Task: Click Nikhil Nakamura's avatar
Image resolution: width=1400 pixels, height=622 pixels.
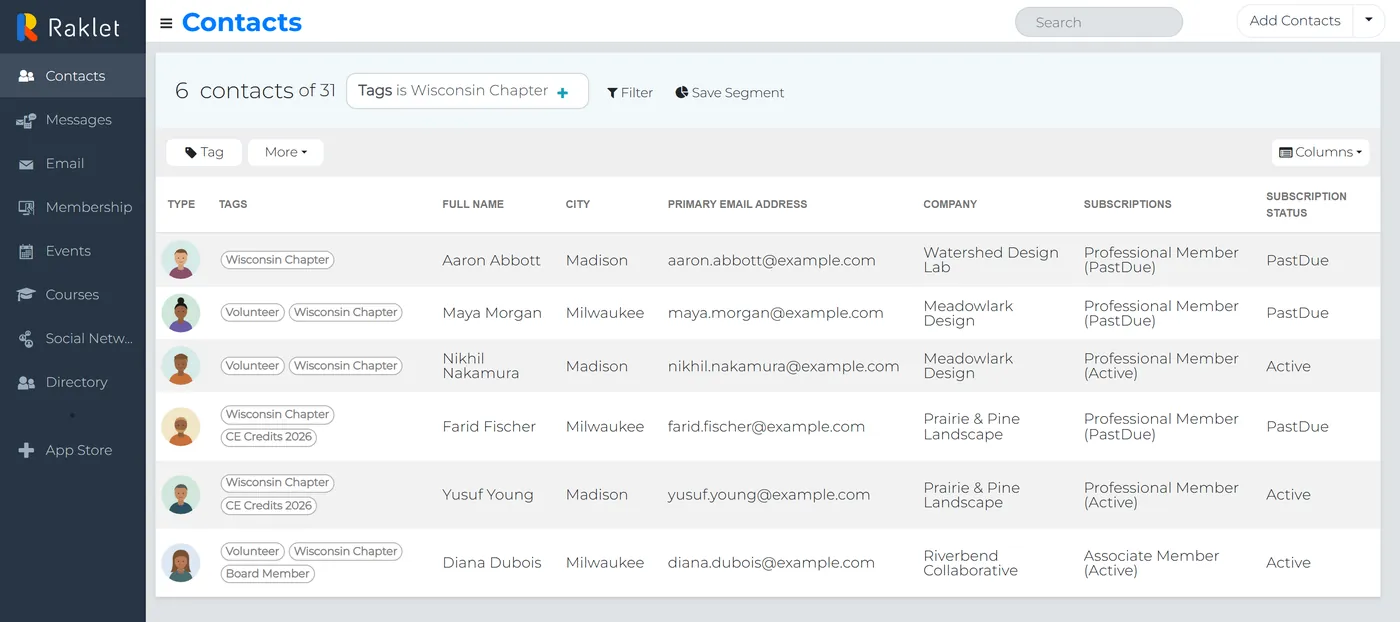Action: 181,366
